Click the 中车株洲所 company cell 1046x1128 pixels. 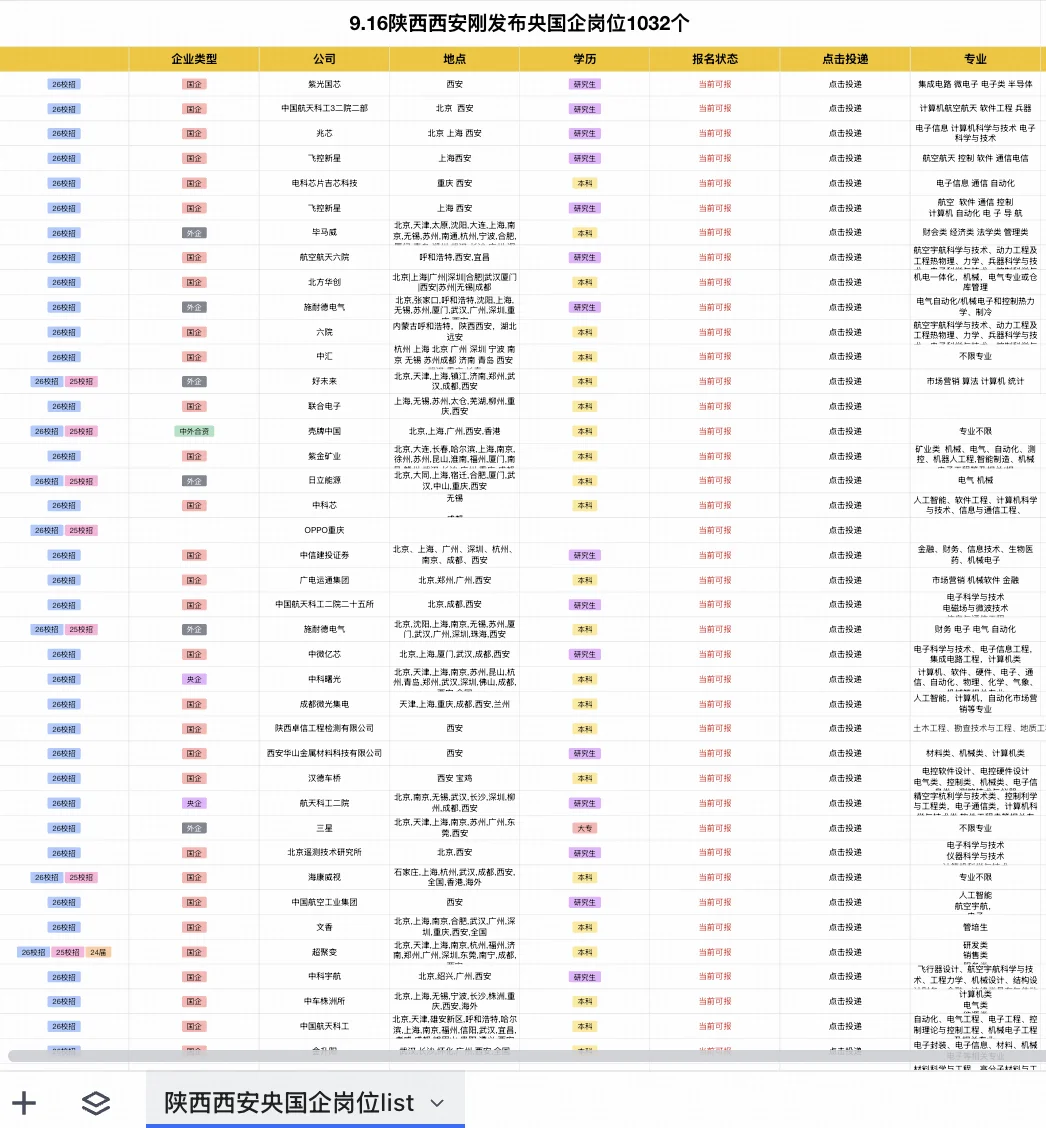tap(324, 1001)
